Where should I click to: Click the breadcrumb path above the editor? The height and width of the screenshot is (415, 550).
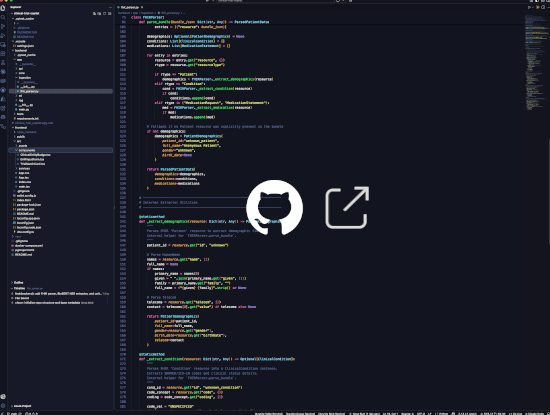[x=151, y=13]
